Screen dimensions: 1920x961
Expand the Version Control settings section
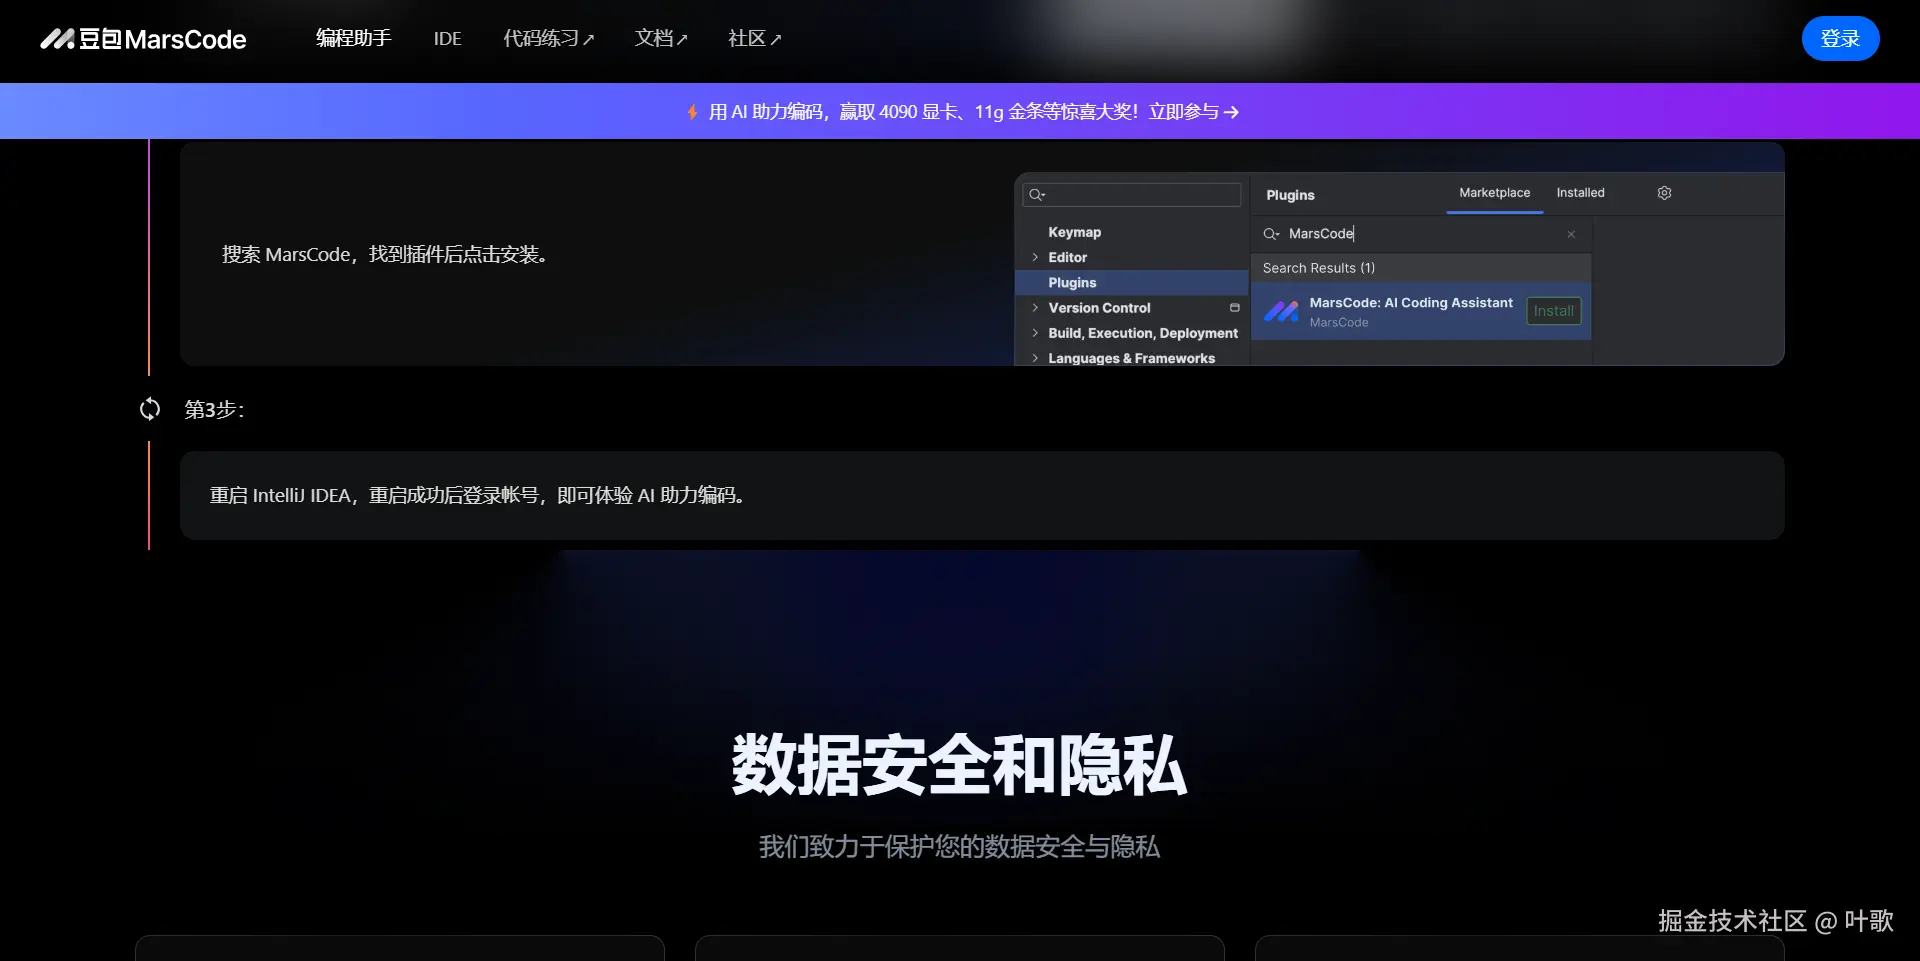click(1036, 308)
